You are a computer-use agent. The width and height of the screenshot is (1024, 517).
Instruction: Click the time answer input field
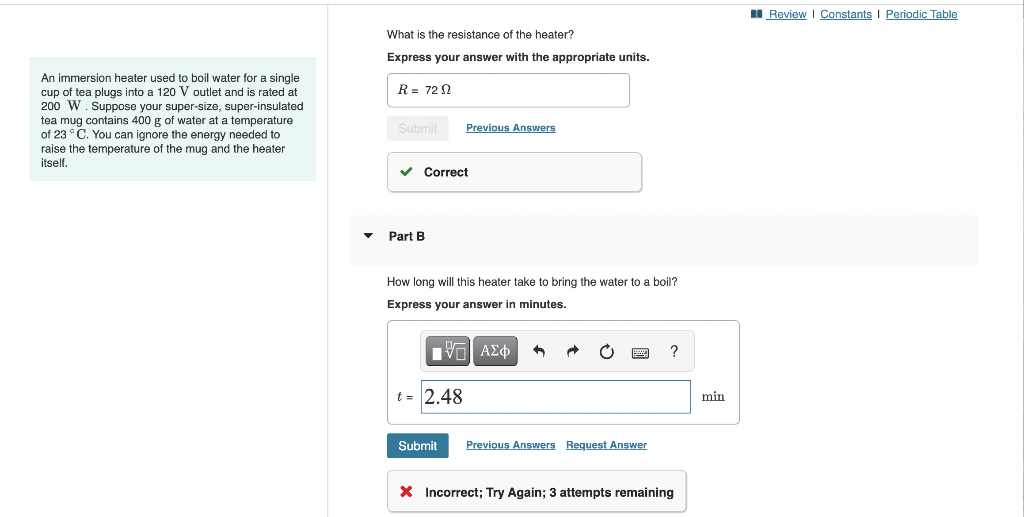[x=556, y=396]
